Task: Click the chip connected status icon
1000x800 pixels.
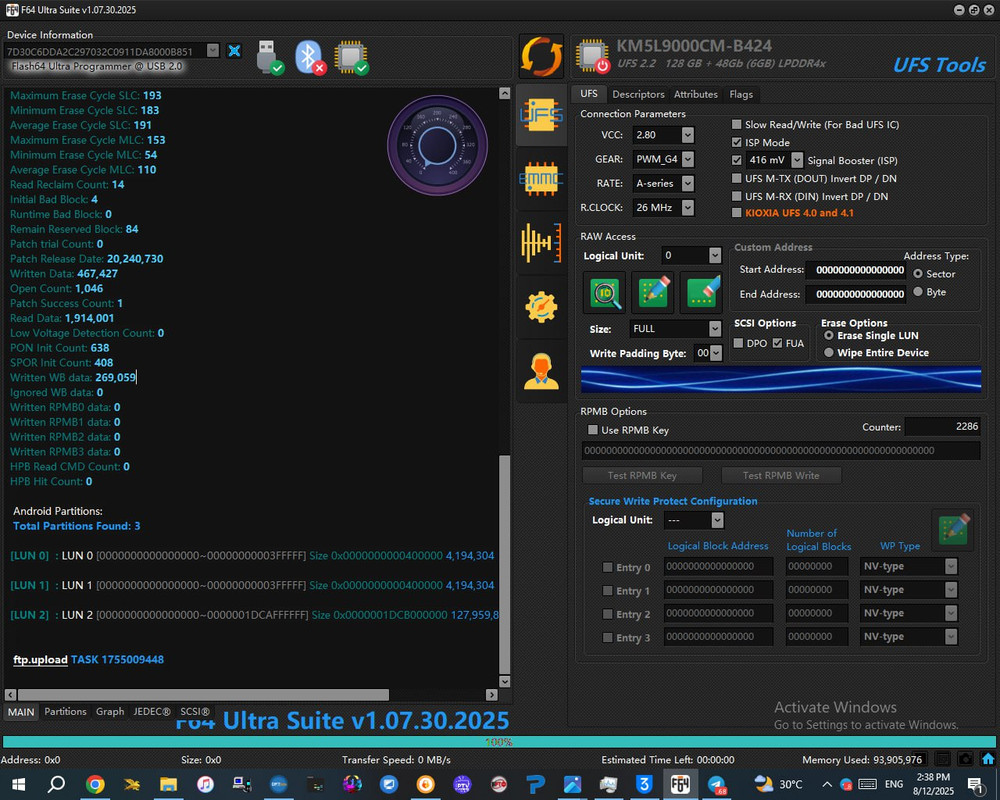Action: click(351, 57)
